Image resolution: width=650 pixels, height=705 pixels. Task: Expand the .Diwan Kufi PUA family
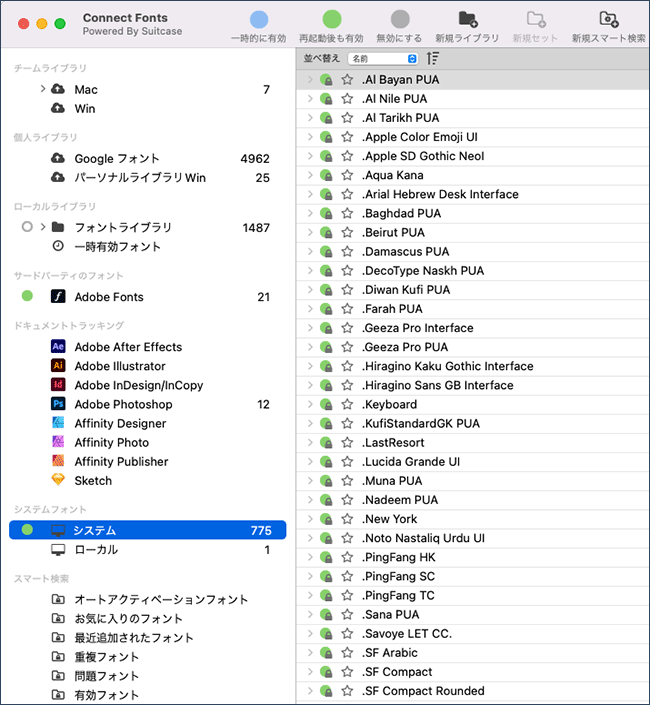coord(310,290)
